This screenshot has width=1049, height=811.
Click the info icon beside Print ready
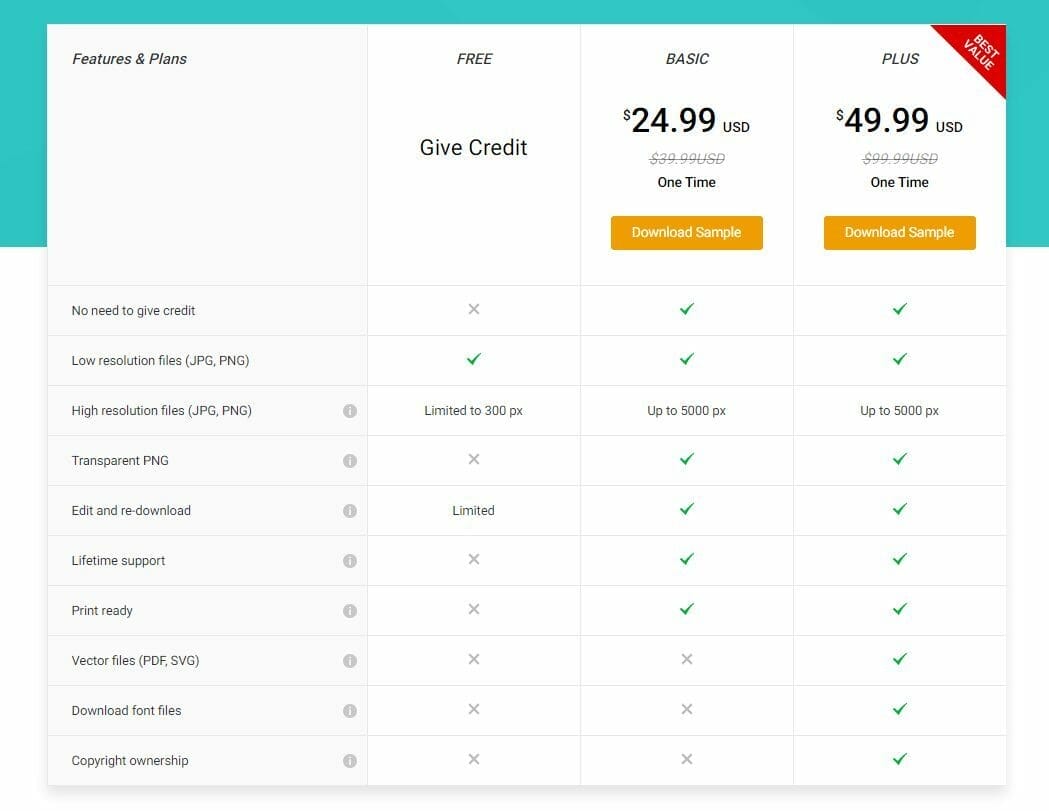click(351, 610)
